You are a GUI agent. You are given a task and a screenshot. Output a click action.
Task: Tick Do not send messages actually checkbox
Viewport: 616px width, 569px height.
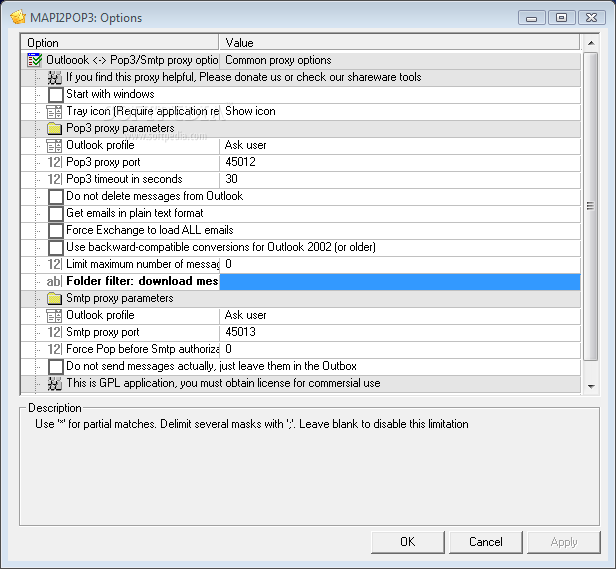pyautogui.click(x=55, y=367)
